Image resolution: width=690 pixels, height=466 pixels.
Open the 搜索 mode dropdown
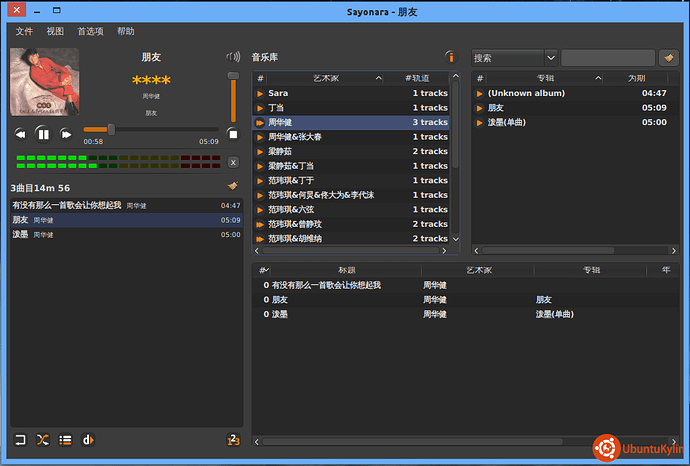point(515,58)
